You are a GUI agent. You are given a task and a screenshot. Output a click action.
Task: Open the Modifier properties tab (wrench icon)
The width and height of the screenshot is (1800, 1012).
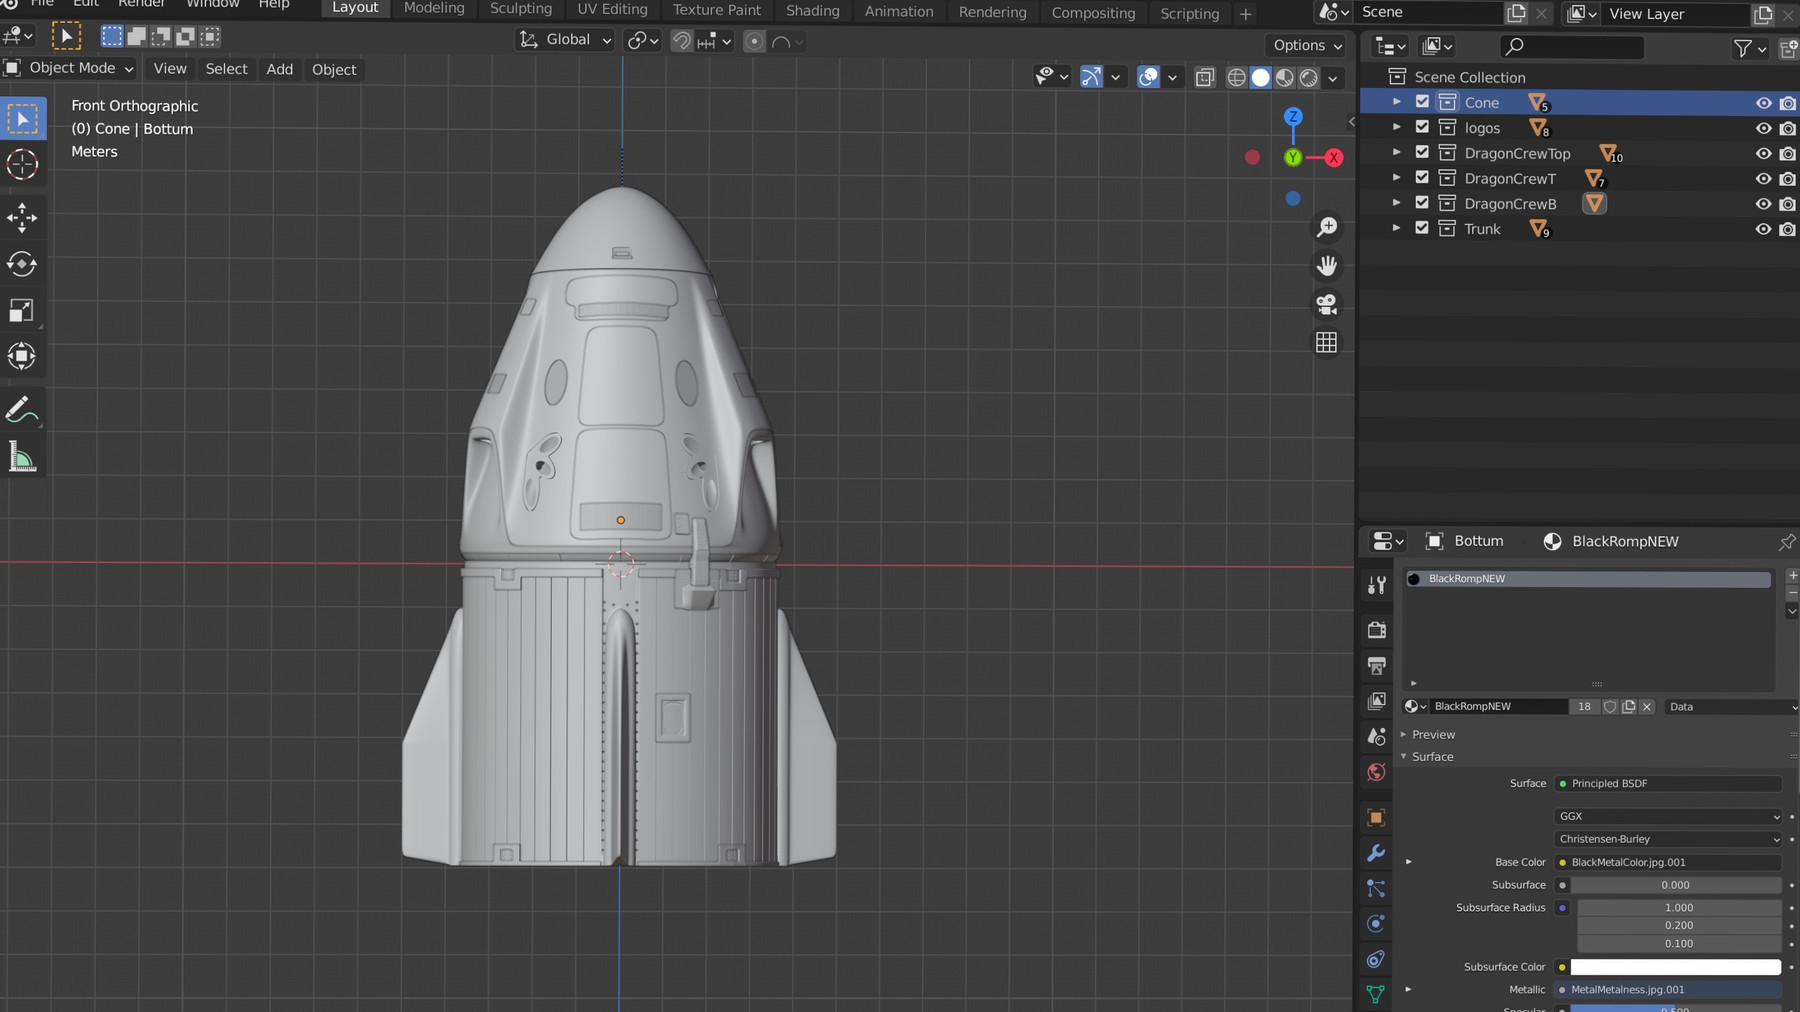[1377, 852]
